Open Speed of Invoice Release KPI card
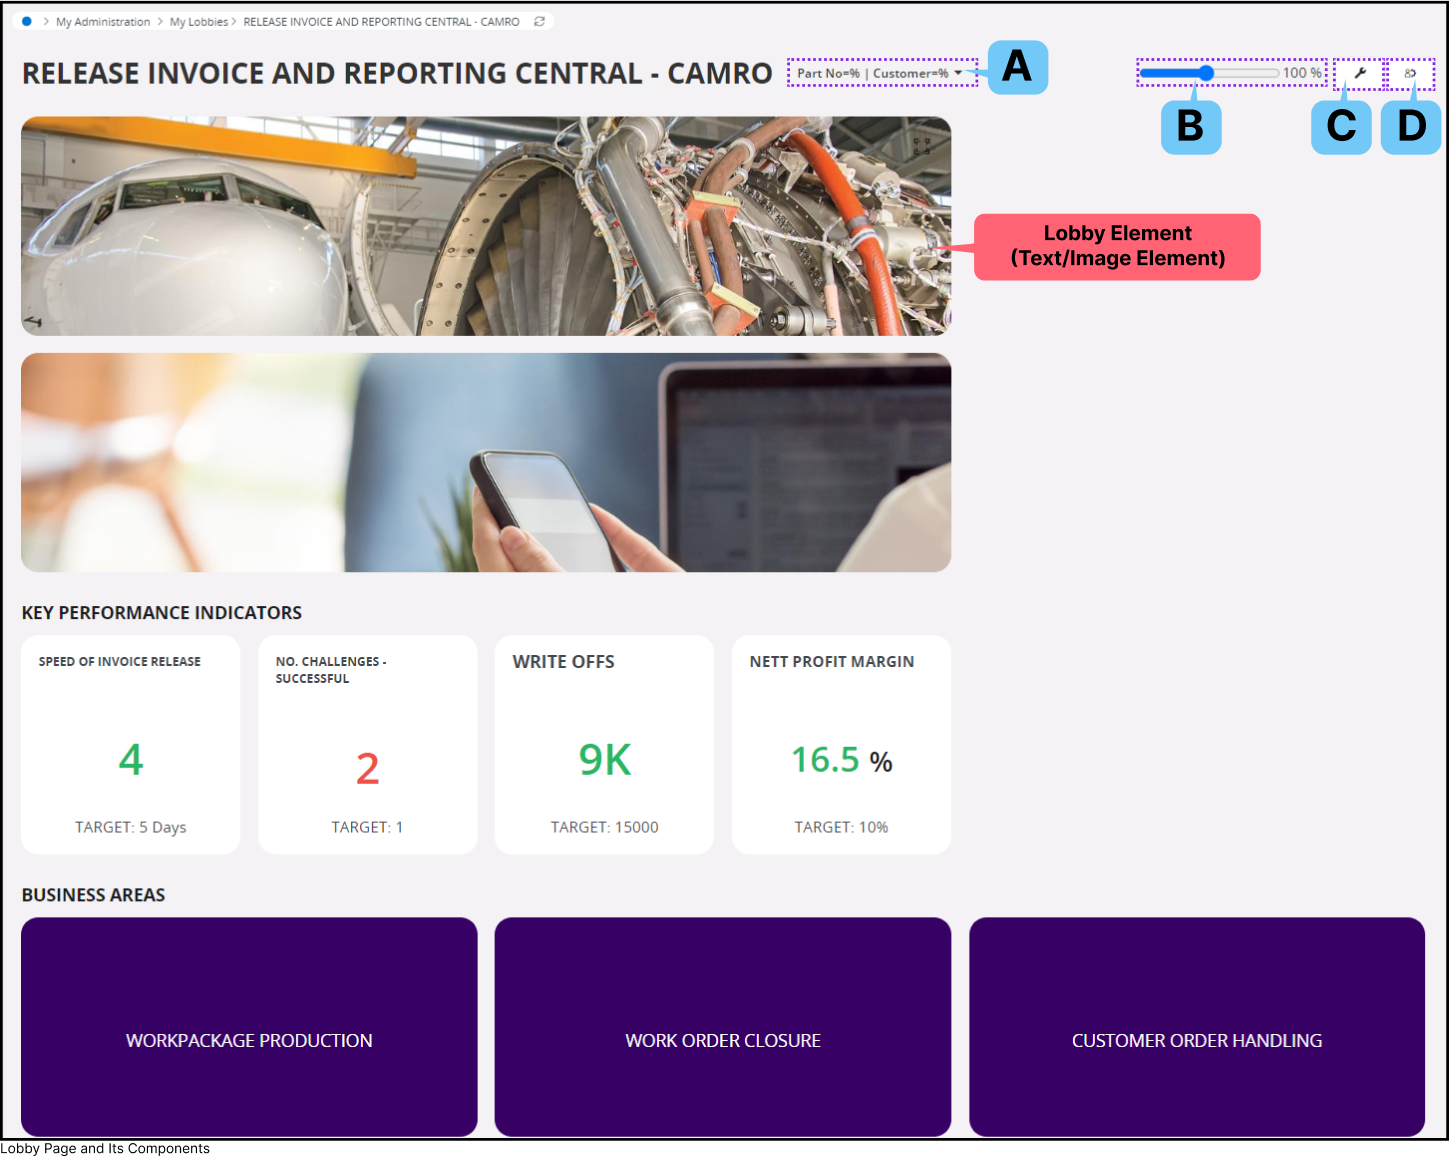The height and width of the screenshot is (1157, 1449). [131, 745]
